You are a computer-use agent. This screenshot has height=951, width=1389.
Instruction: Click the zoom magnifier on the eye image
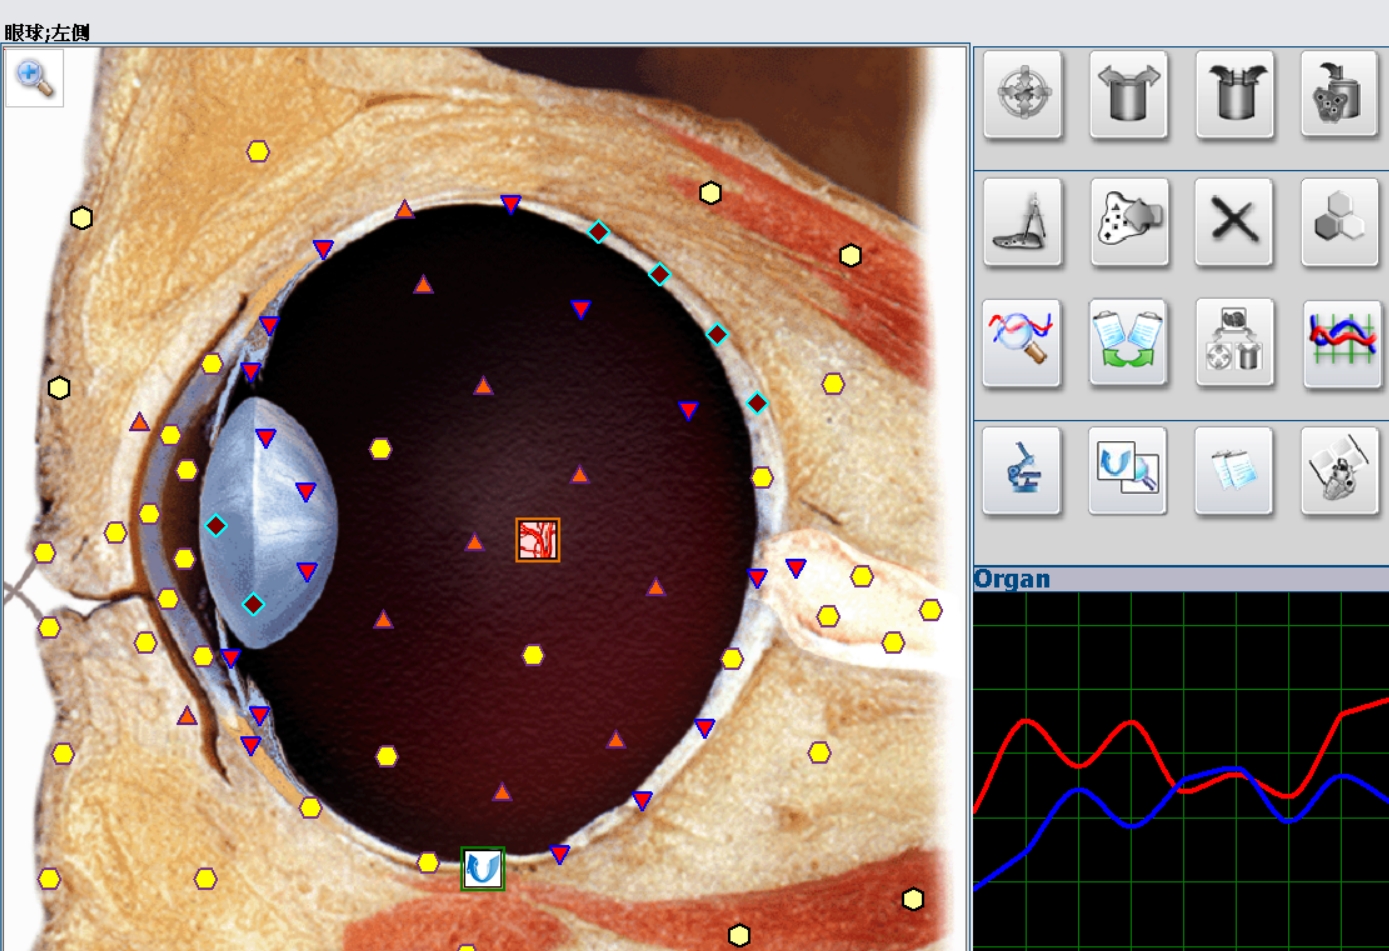tap(35, 78)
